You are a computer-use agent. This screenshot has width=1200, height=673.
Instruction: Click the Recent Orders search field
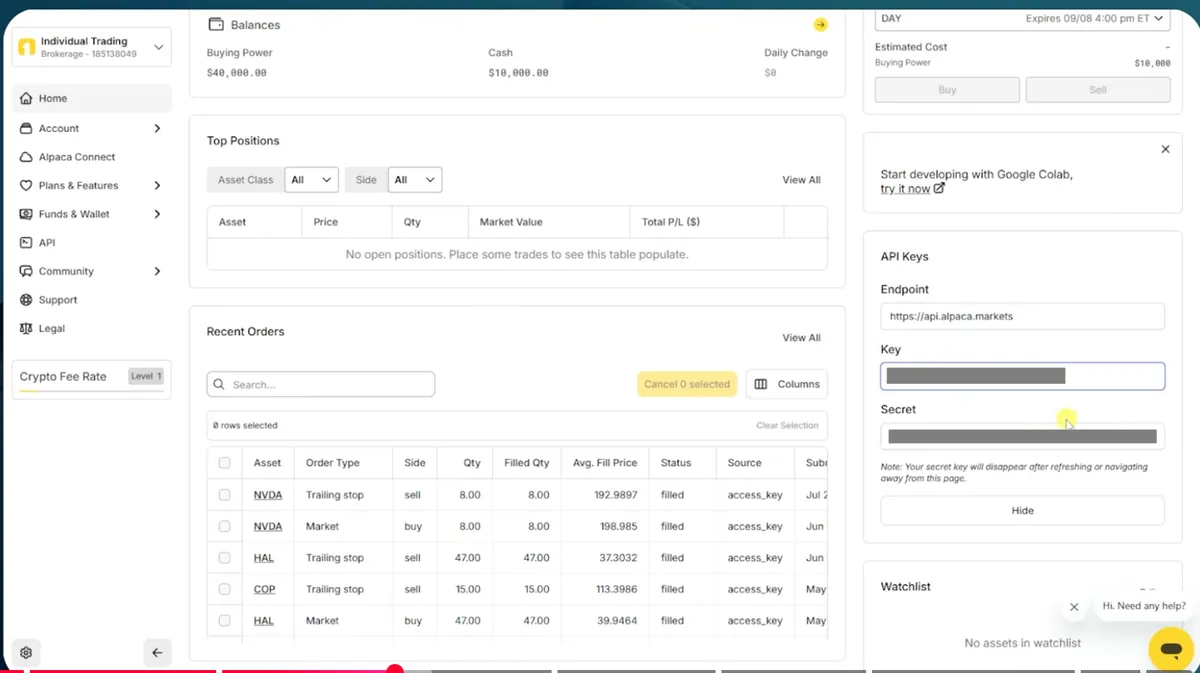(x=321, y=384)
